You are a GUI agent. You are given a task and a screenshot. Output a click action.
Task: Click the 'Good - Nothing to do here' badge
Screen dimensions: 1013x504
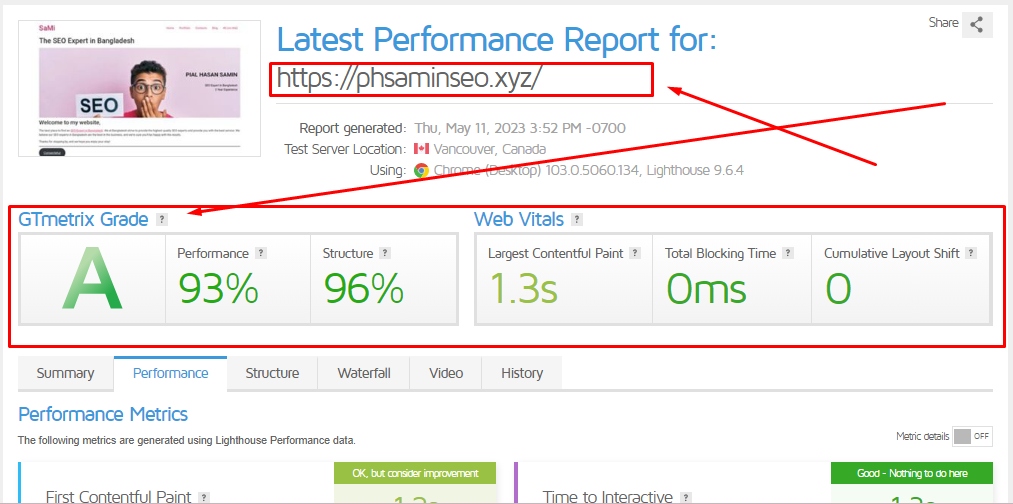tap(912, 473)
